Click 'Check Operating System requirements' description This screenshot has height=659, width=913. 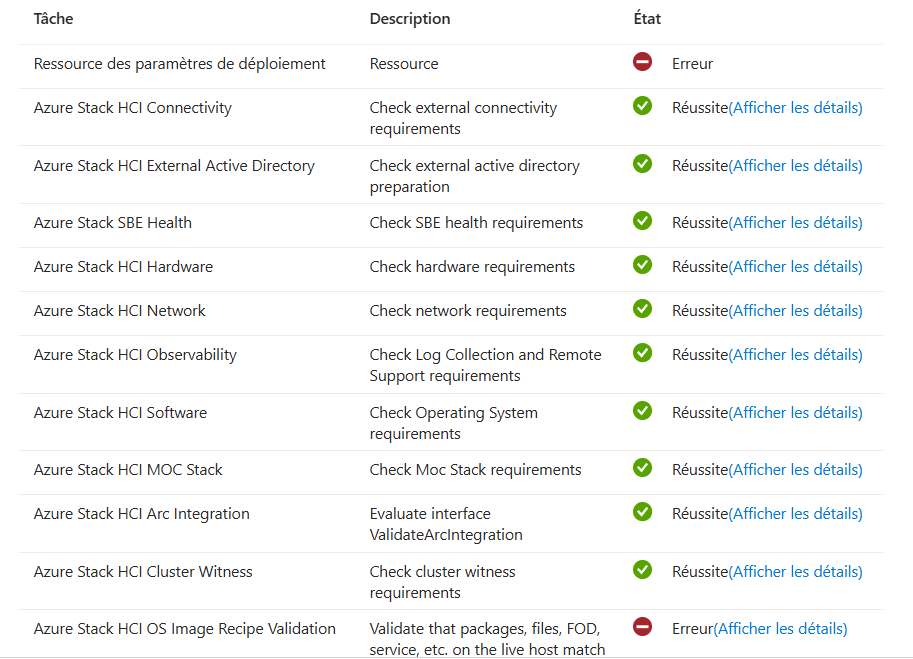point(454,423)
